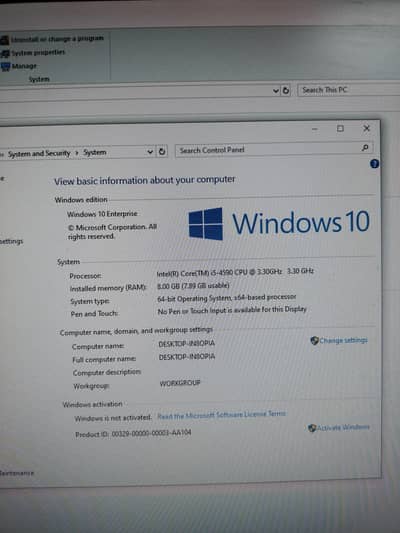
Task: Focus the Search This PC field
Action: point(348,90)
